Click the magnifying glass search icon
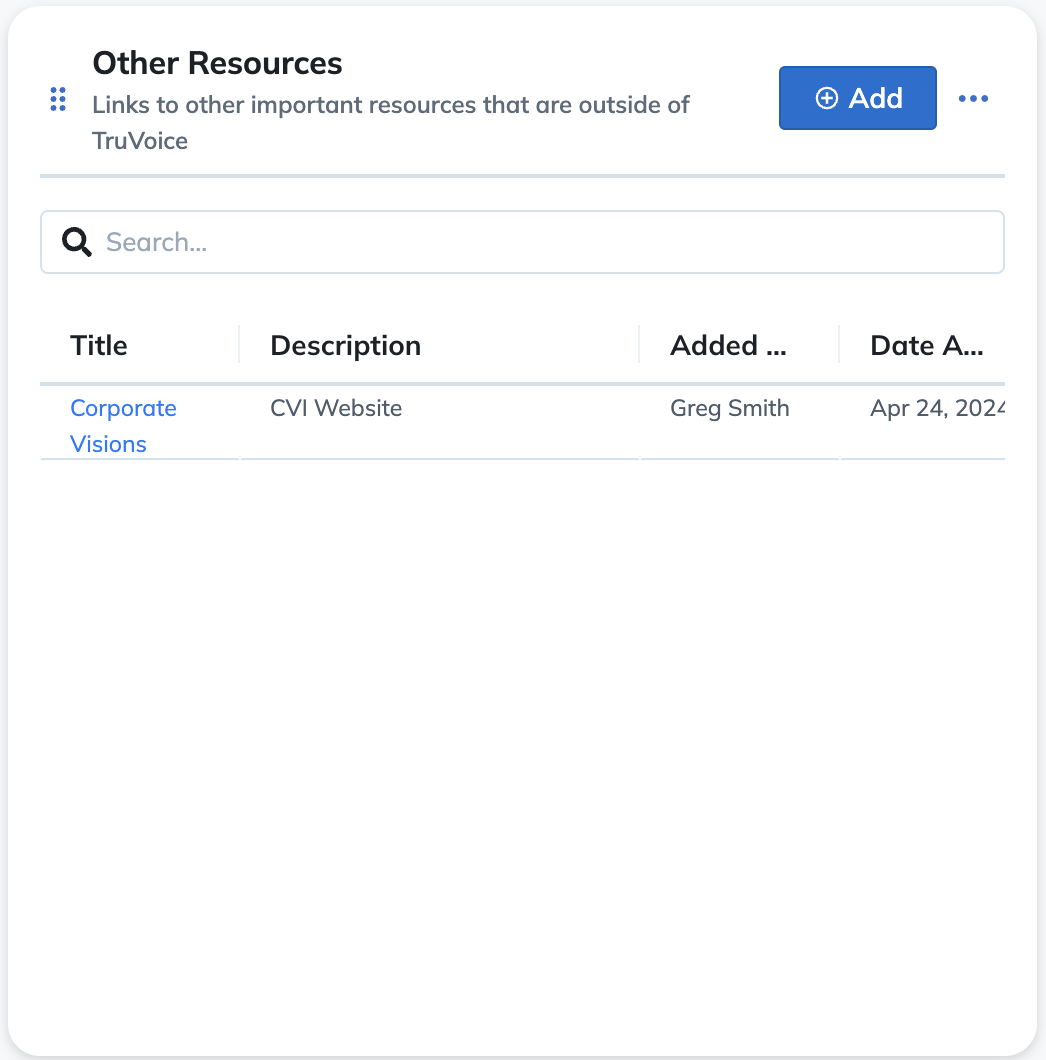Image resolution: width=1046 pixels, height=1060 pixels. pyautogui.click(x=76, y=242)
